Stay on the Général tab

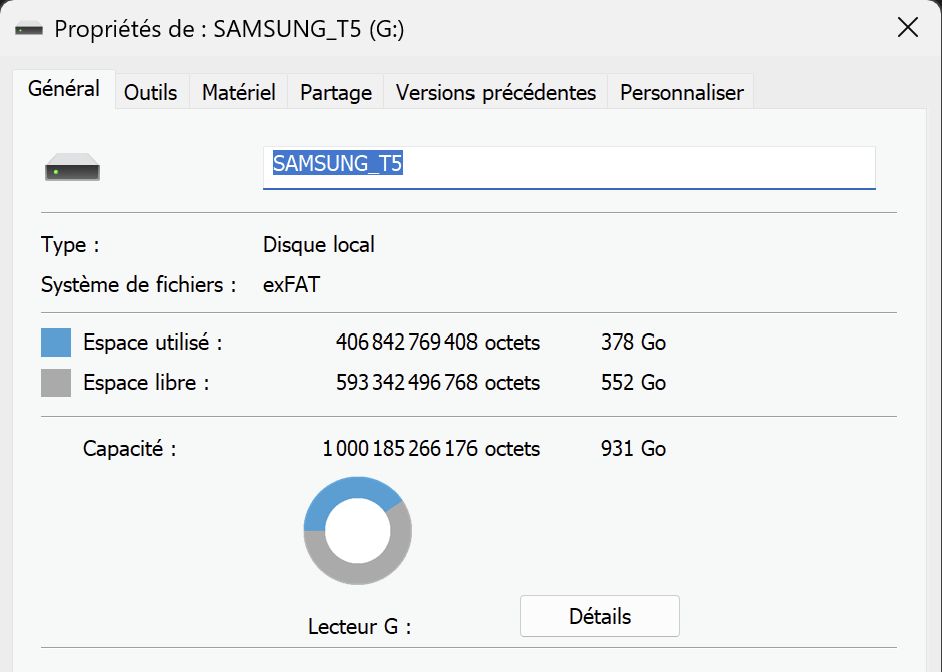click(x=63, y=88)
